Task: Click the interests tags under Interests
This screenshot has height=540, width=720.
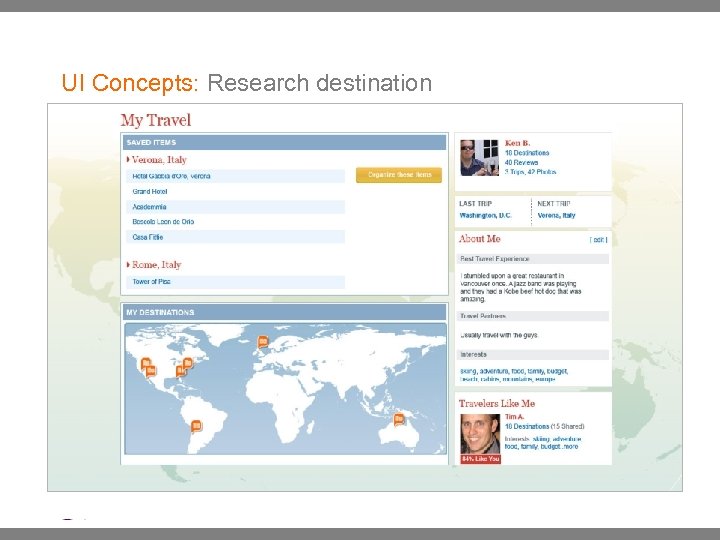Action: tap(514, 375)
